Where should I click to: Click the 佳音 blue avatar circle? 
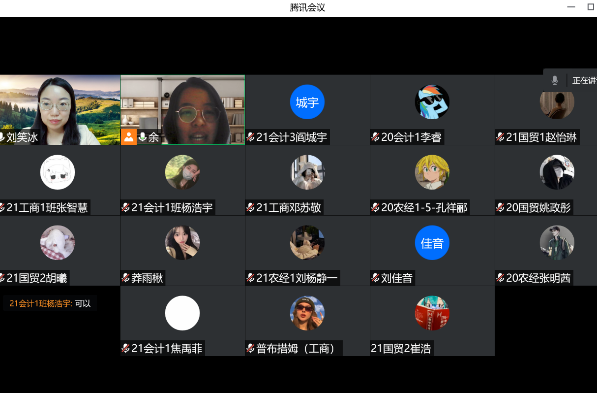pyautogui.click(x=432, y=243)
